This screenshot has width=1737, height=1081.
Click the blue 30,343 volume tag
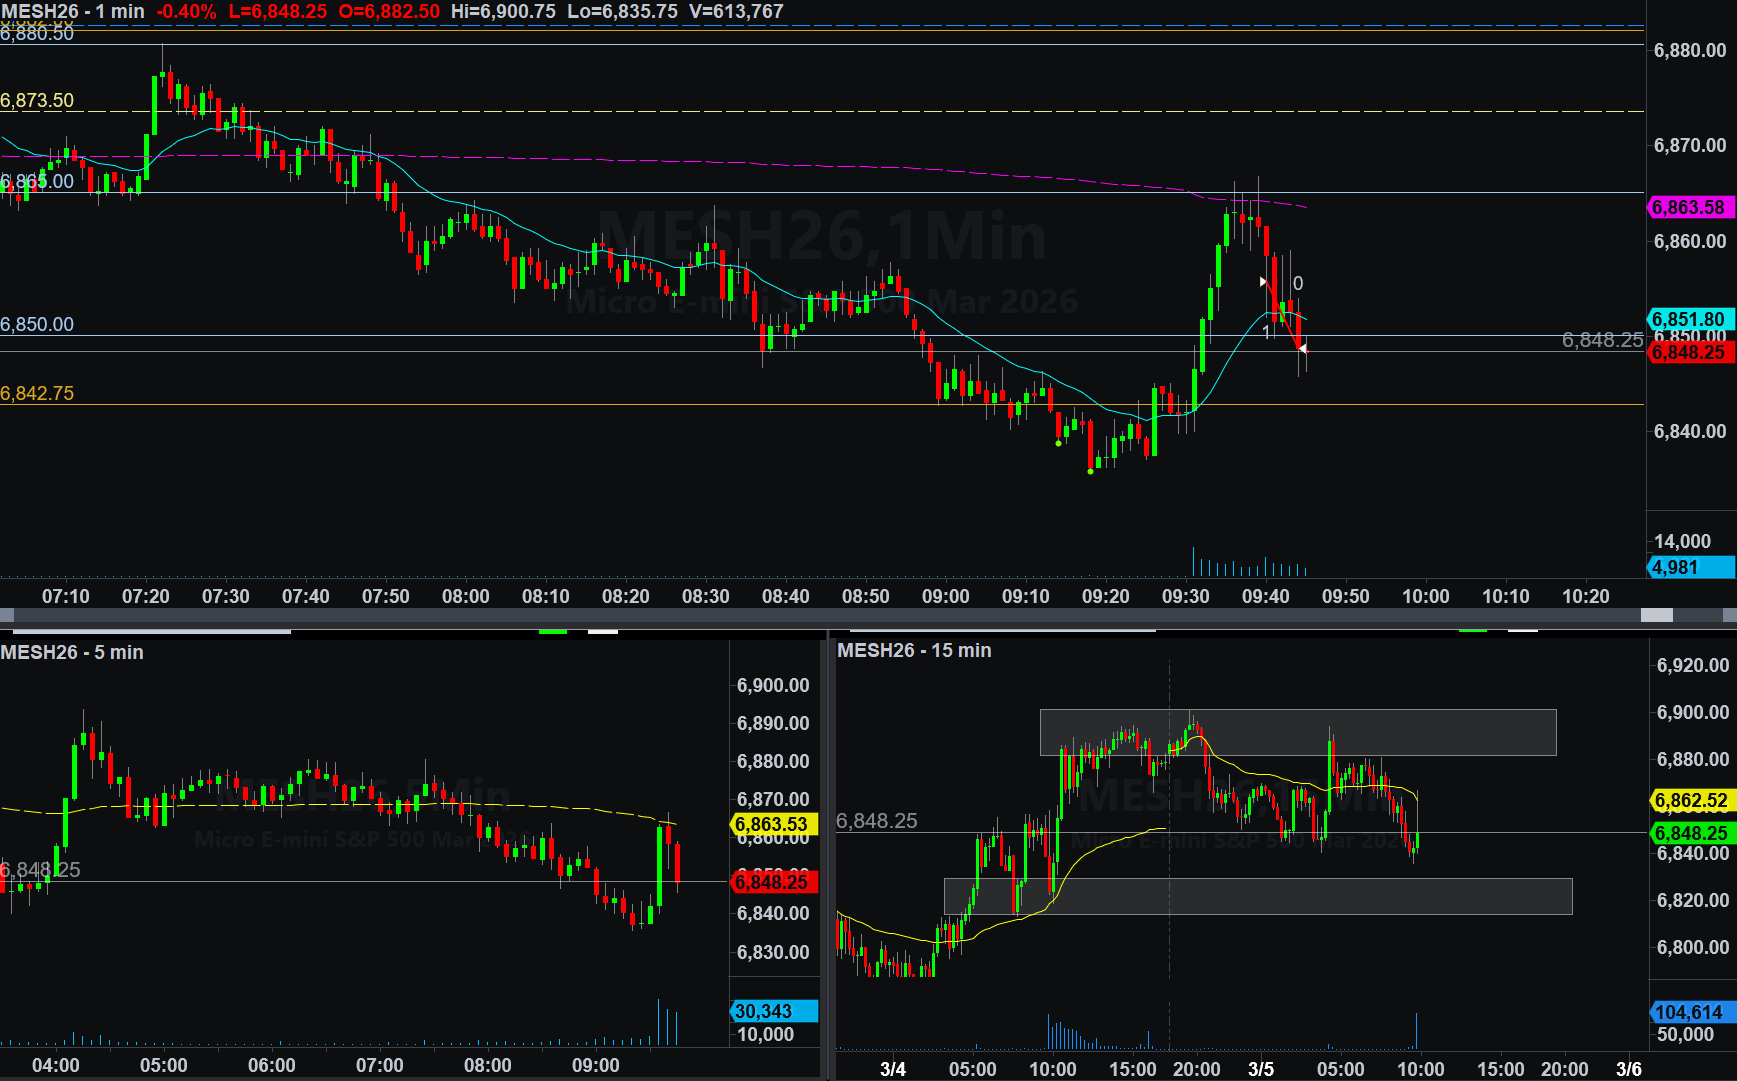(774, 1011)
